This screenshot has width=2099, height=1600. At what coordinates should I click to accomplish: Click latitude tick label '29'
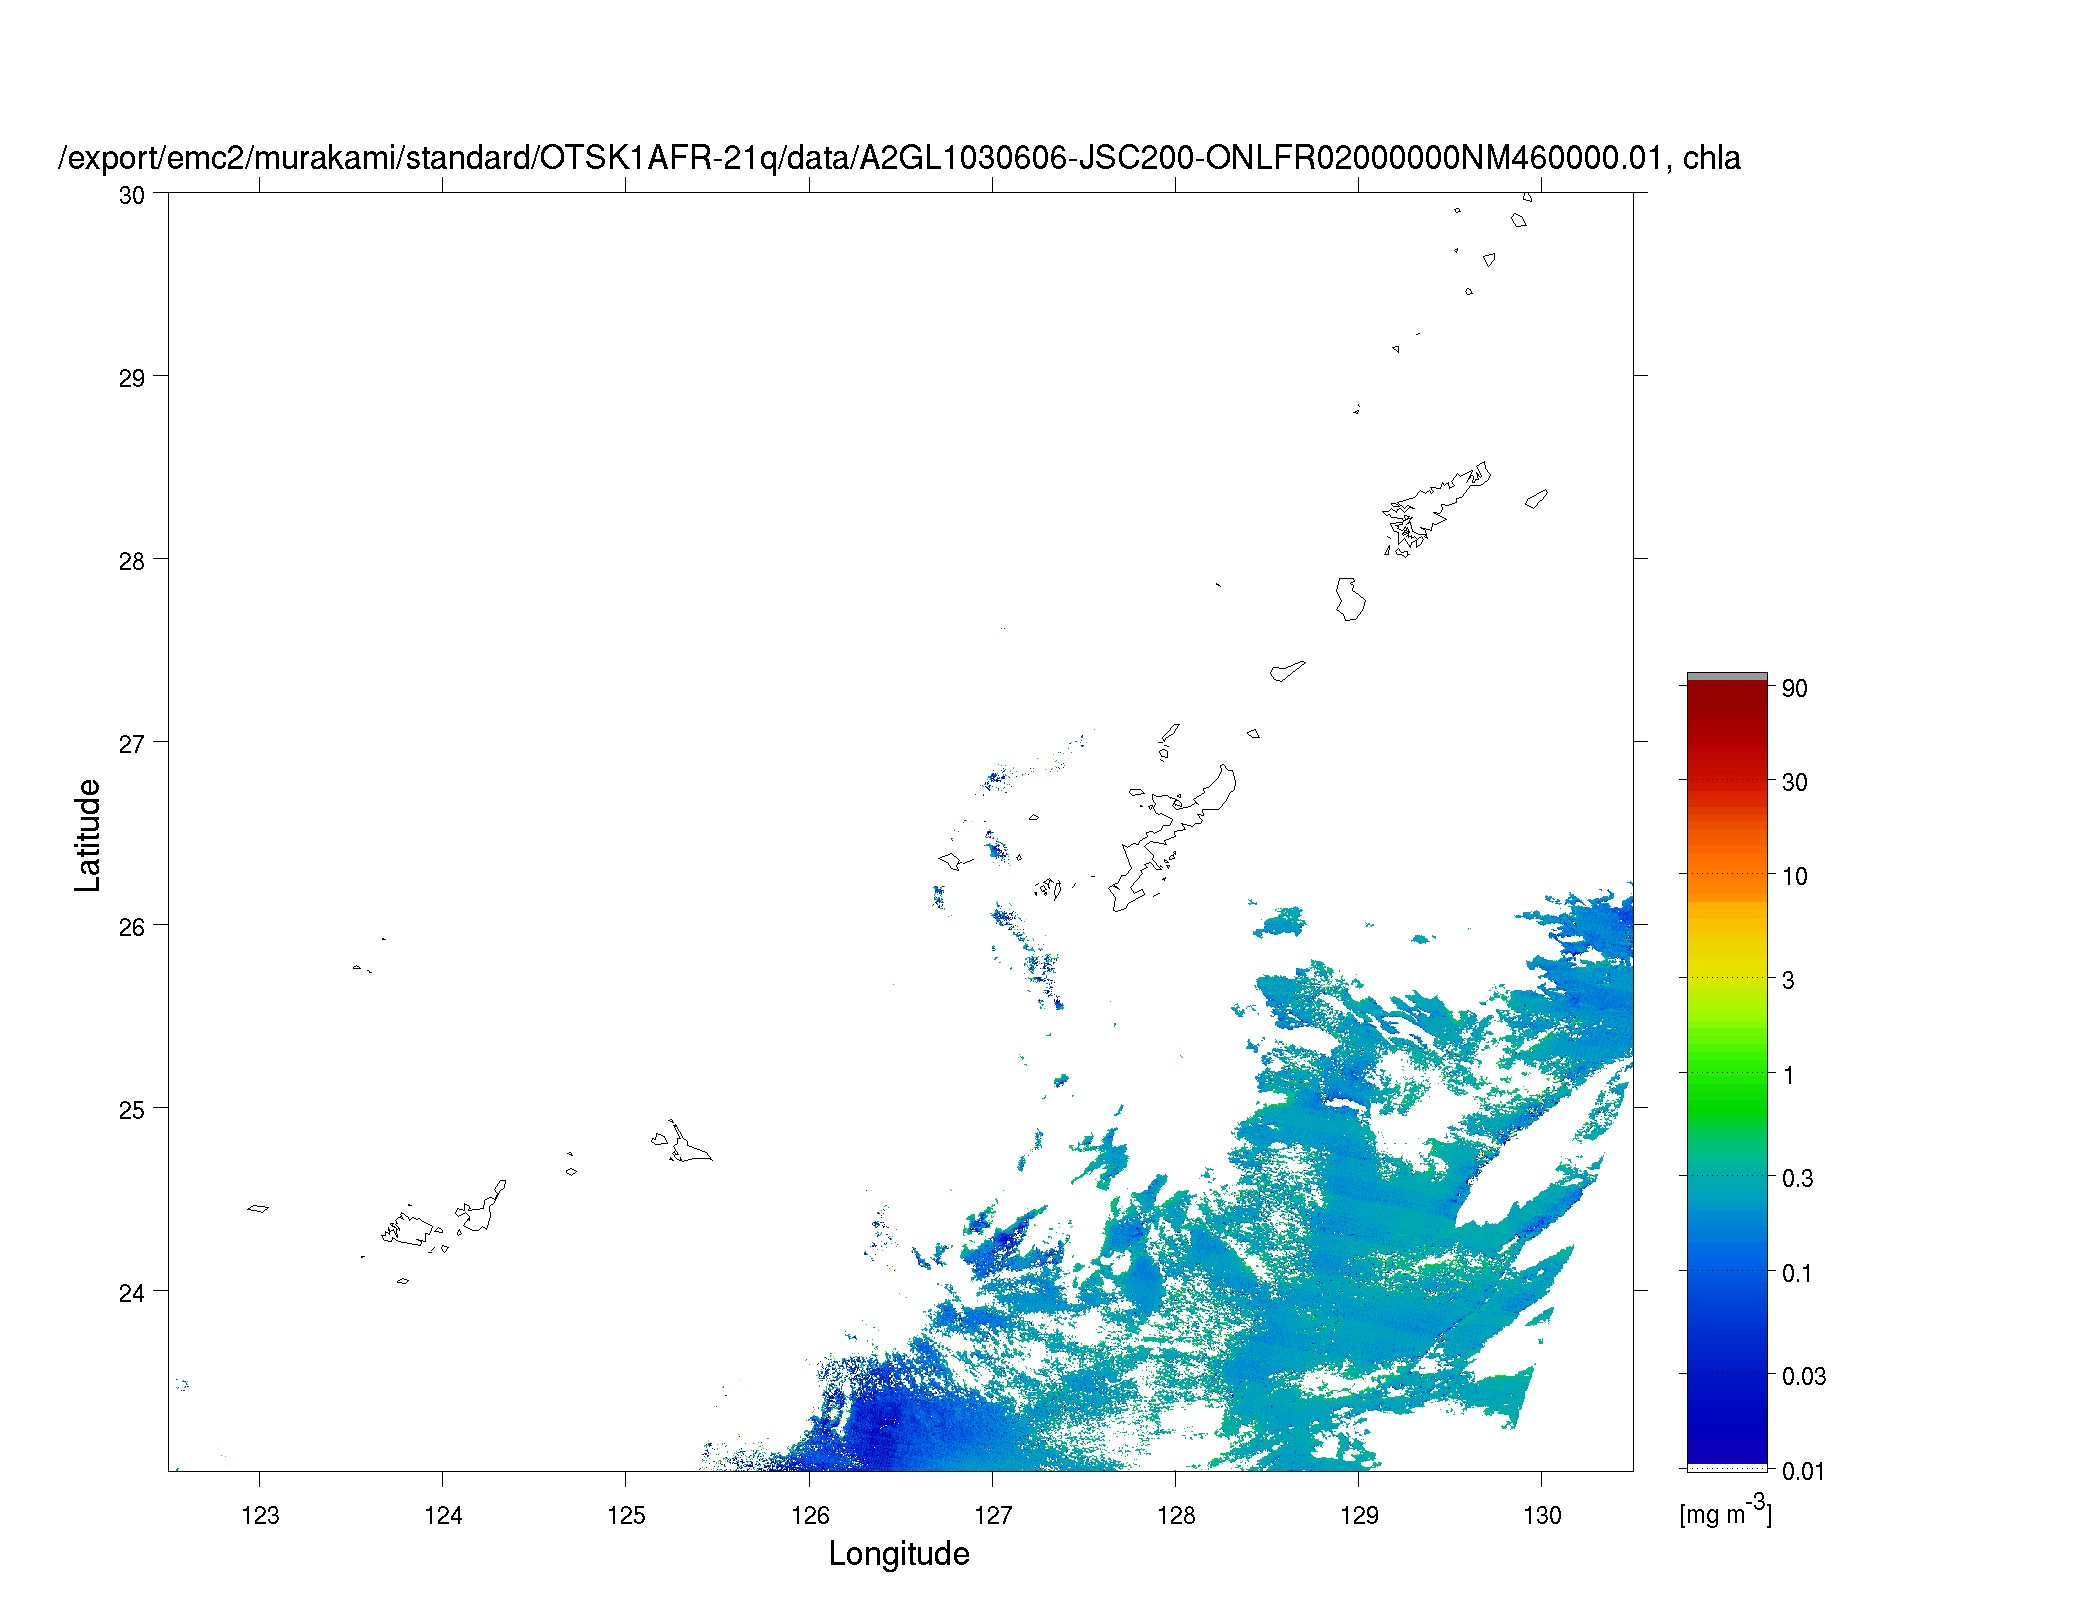pyautogui.click(x=132, y=379)
